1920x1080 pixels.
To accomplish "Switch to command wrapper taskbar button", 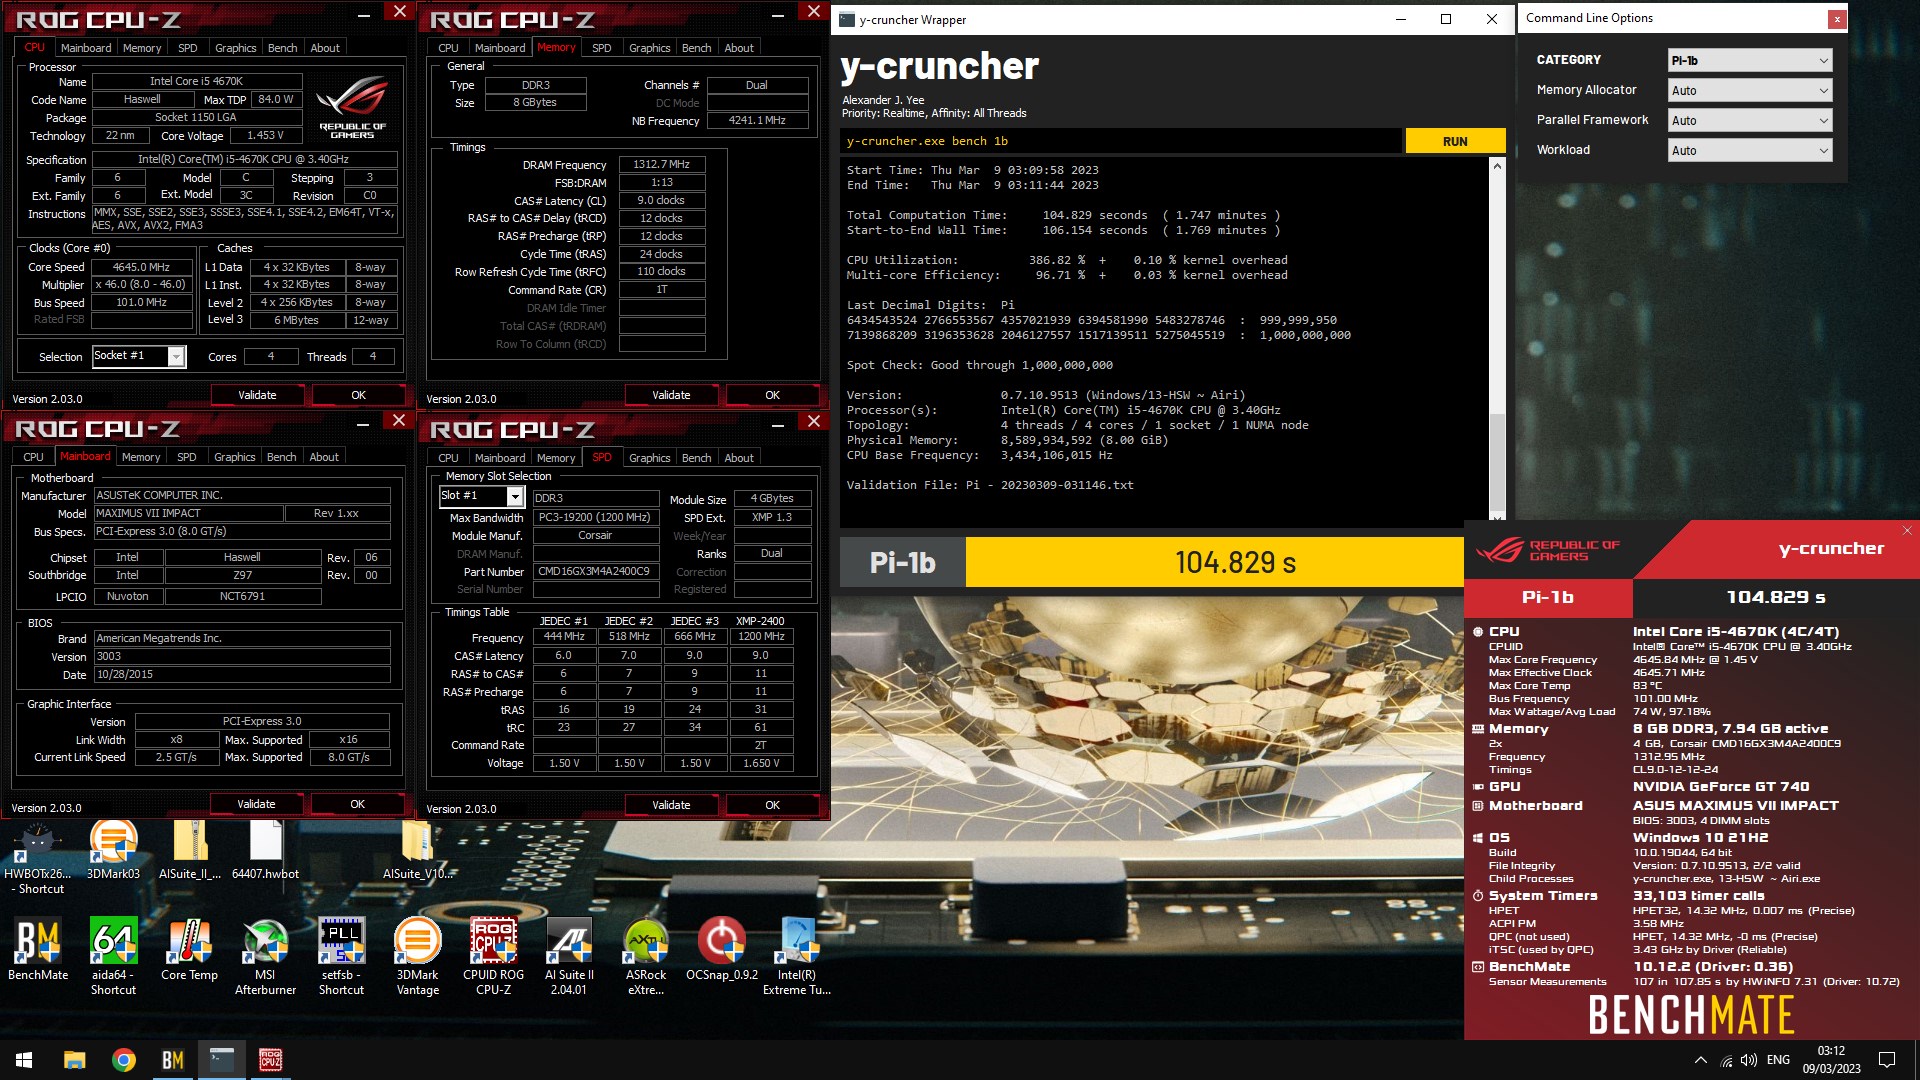I will 221,1060.
